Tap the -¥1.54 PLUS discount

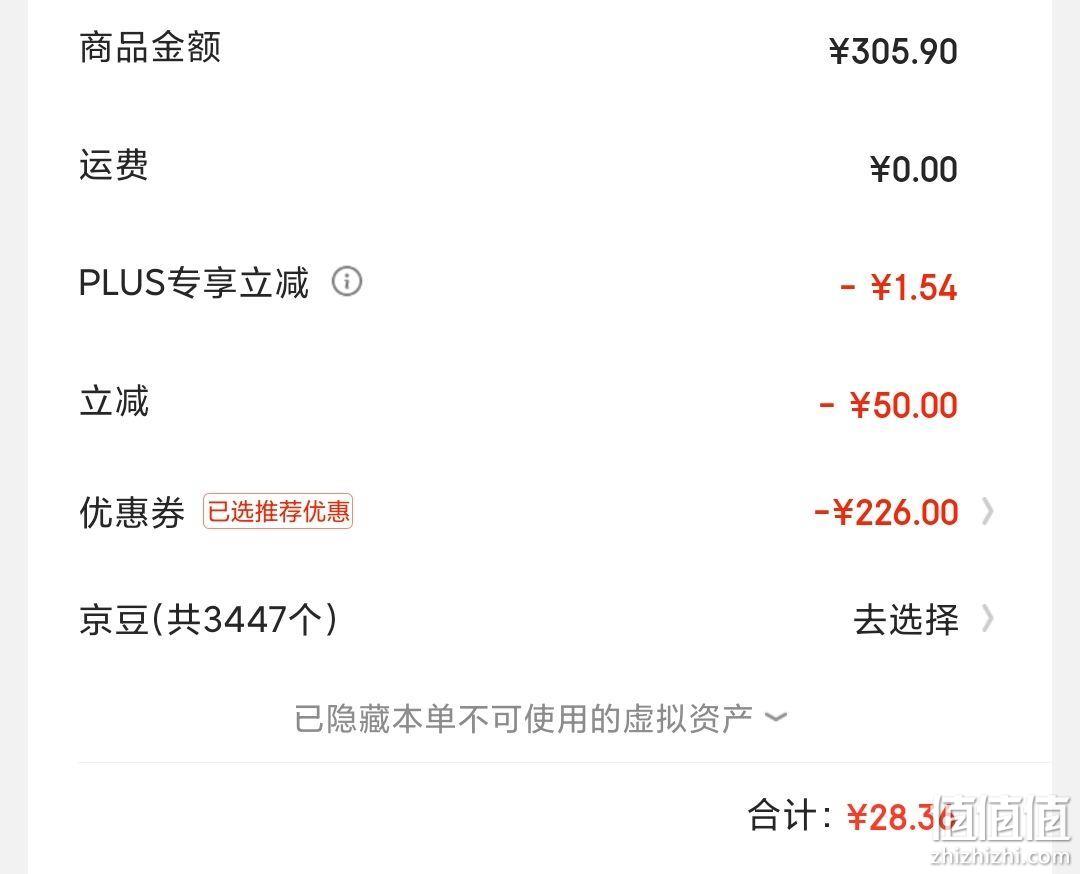click(x=899, y=287)
